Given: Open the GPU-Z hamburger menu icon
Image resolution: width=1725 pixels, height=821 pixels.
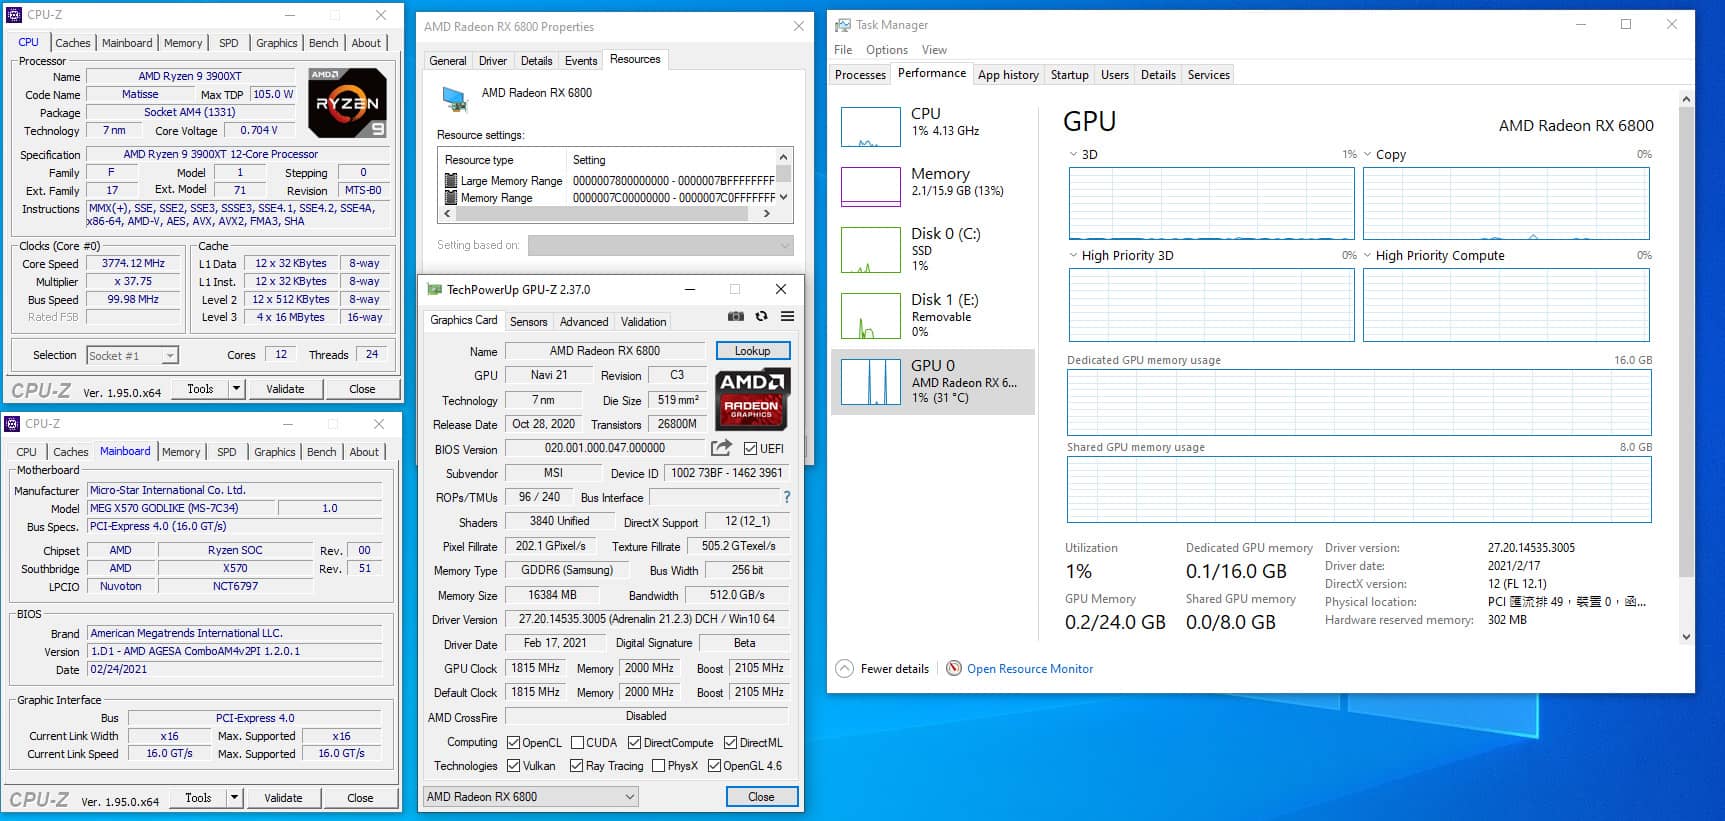Looking at the screenshot, I should (787, 316).
